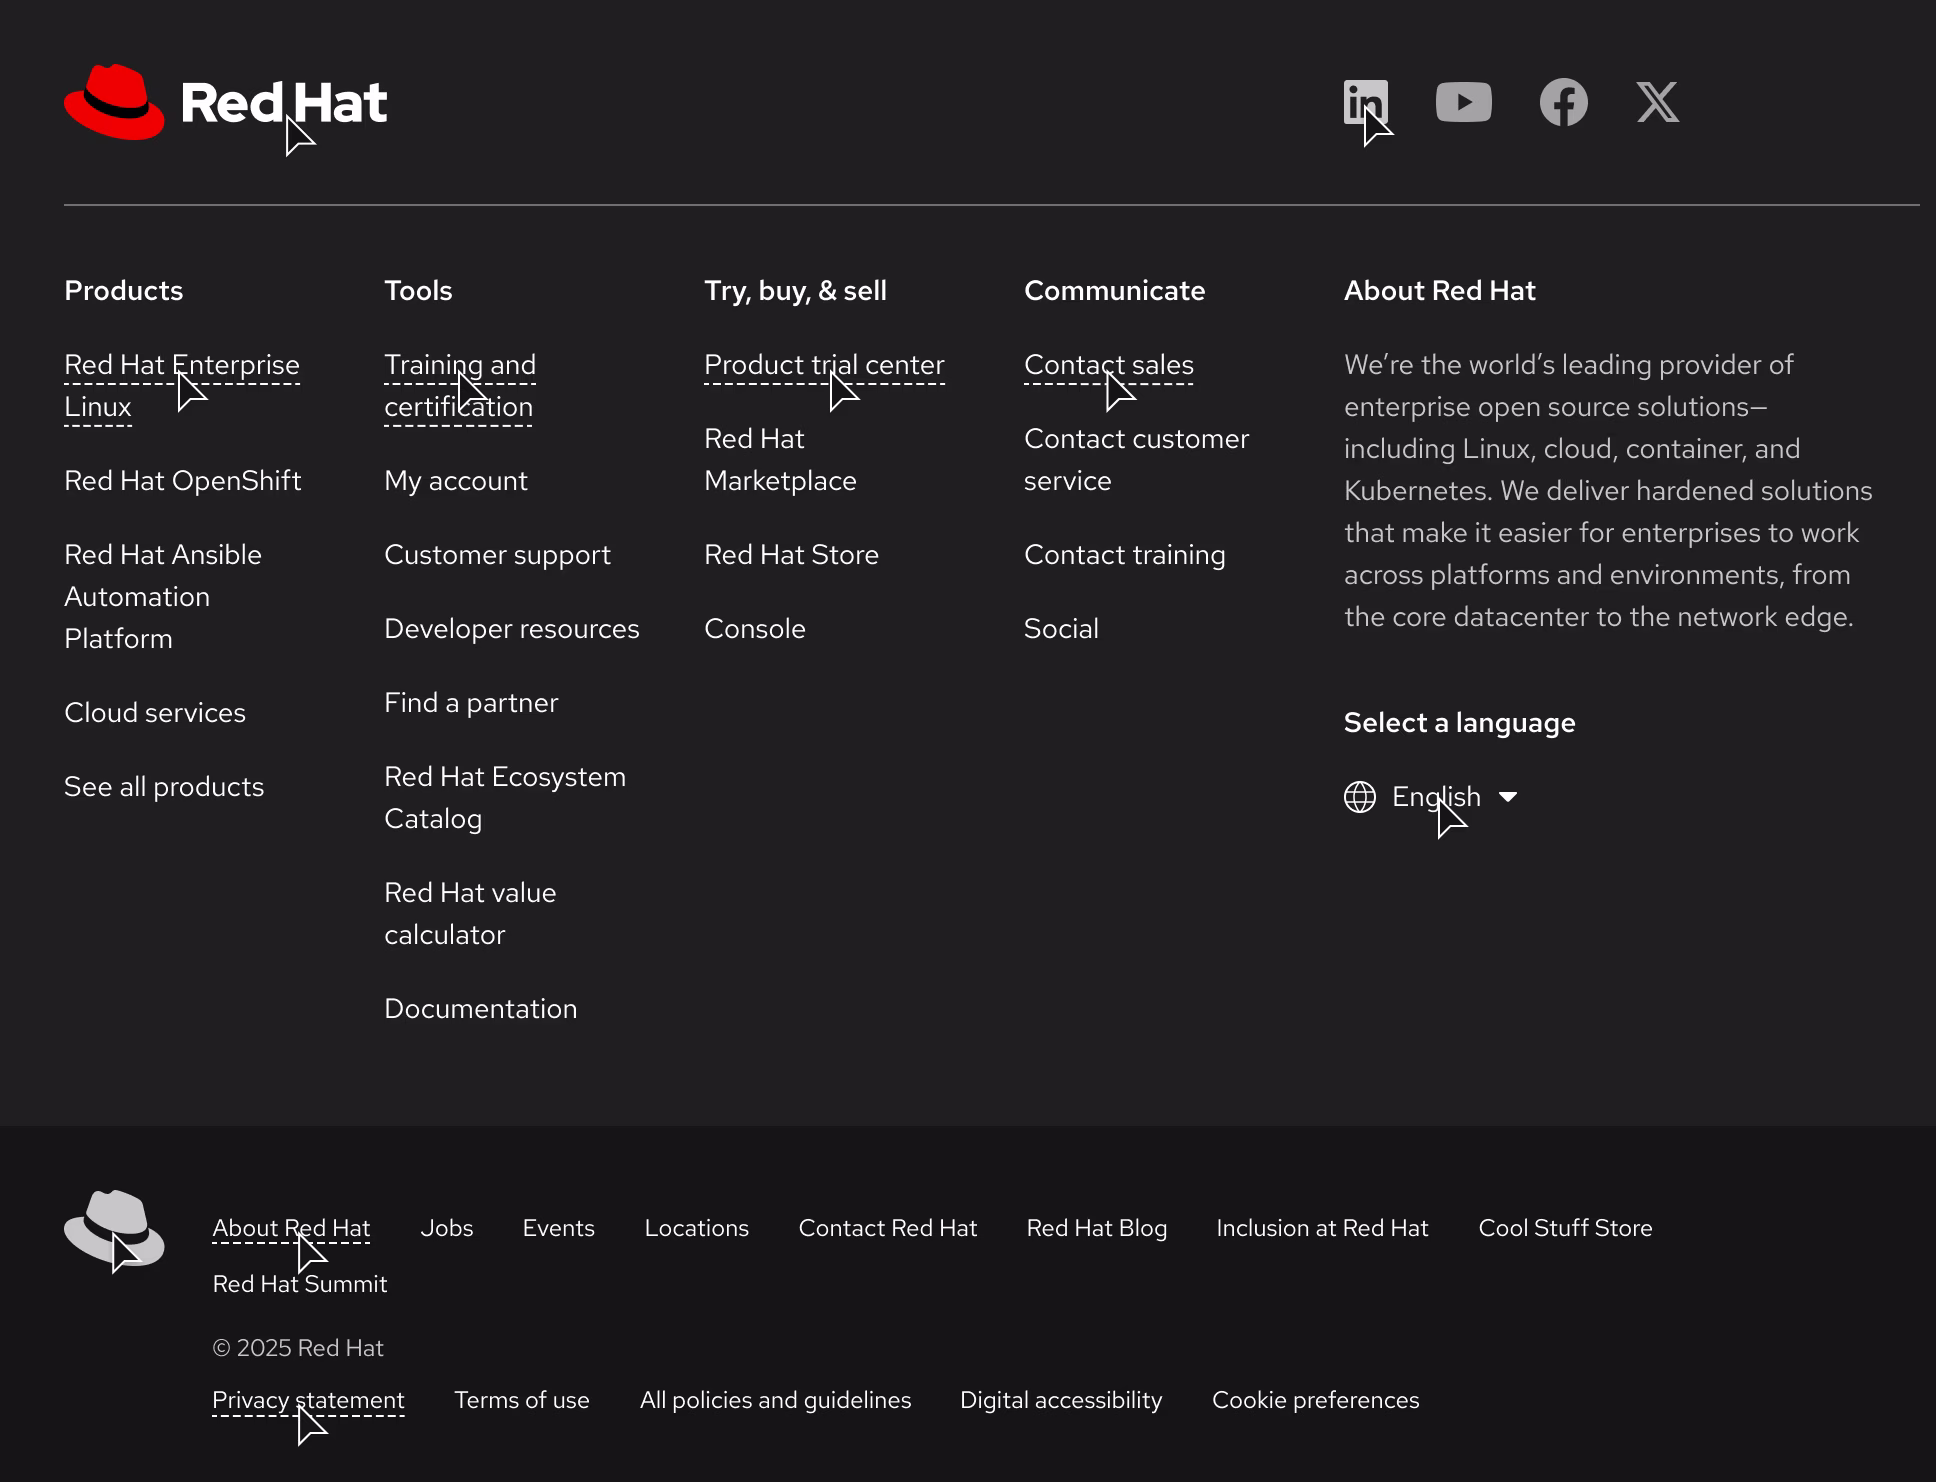Open the YouTube channel icon
Screen dimensions: 1936x1482
click(x=1464, y=101)
